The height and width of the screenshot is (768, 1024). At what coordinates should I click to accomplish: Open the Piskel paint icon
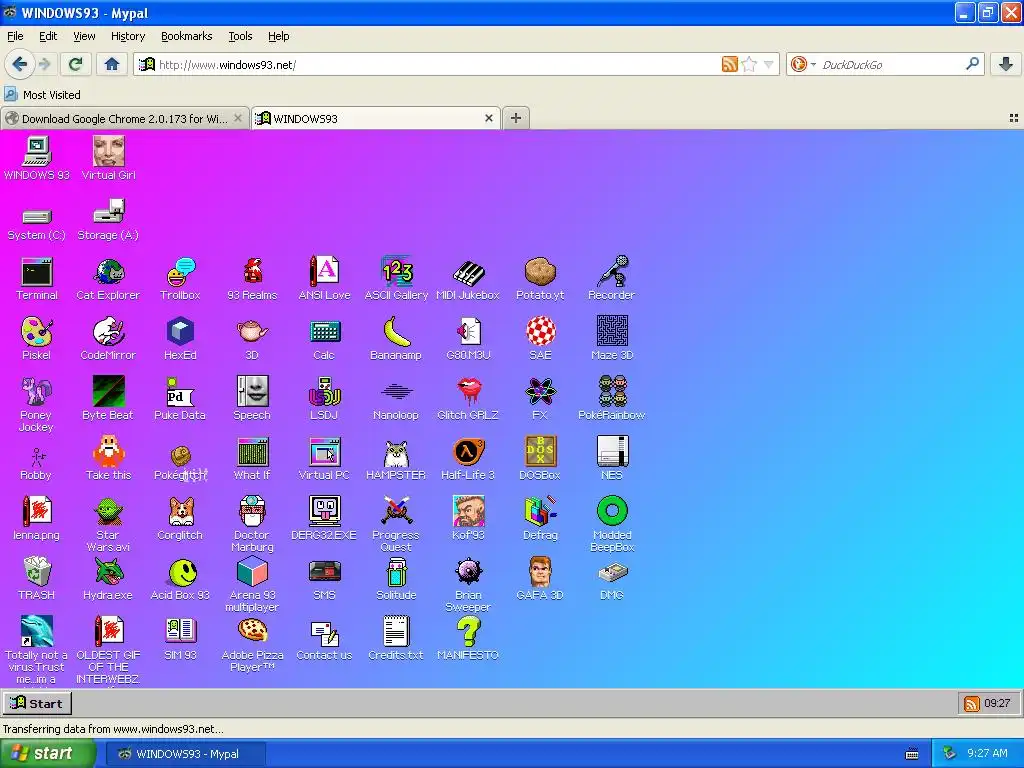tap(37, 339)
